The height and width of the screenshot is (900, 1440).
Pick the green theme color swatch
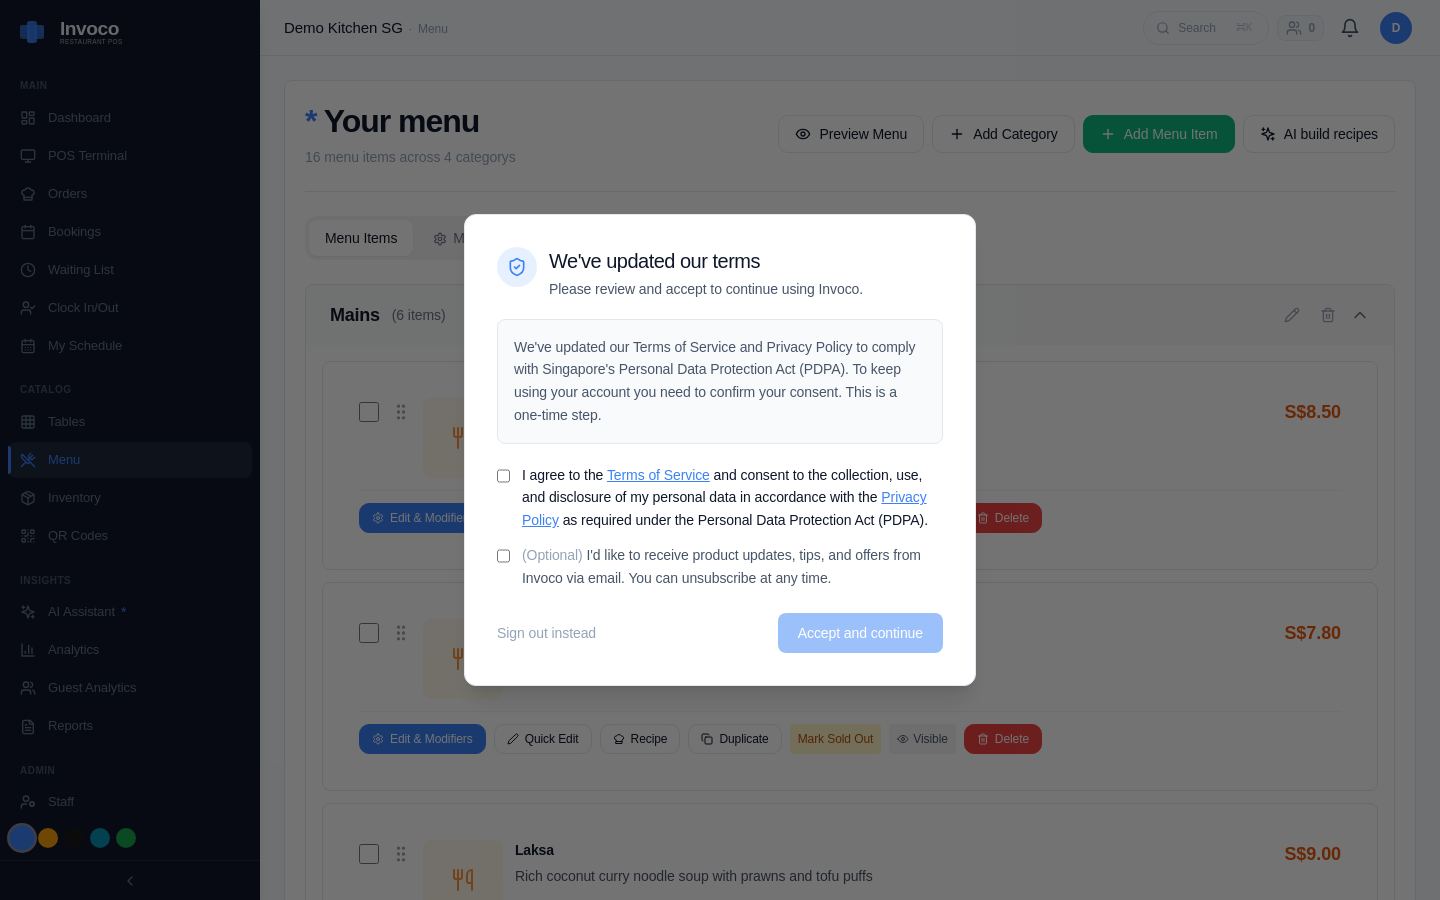click(126, 838)
